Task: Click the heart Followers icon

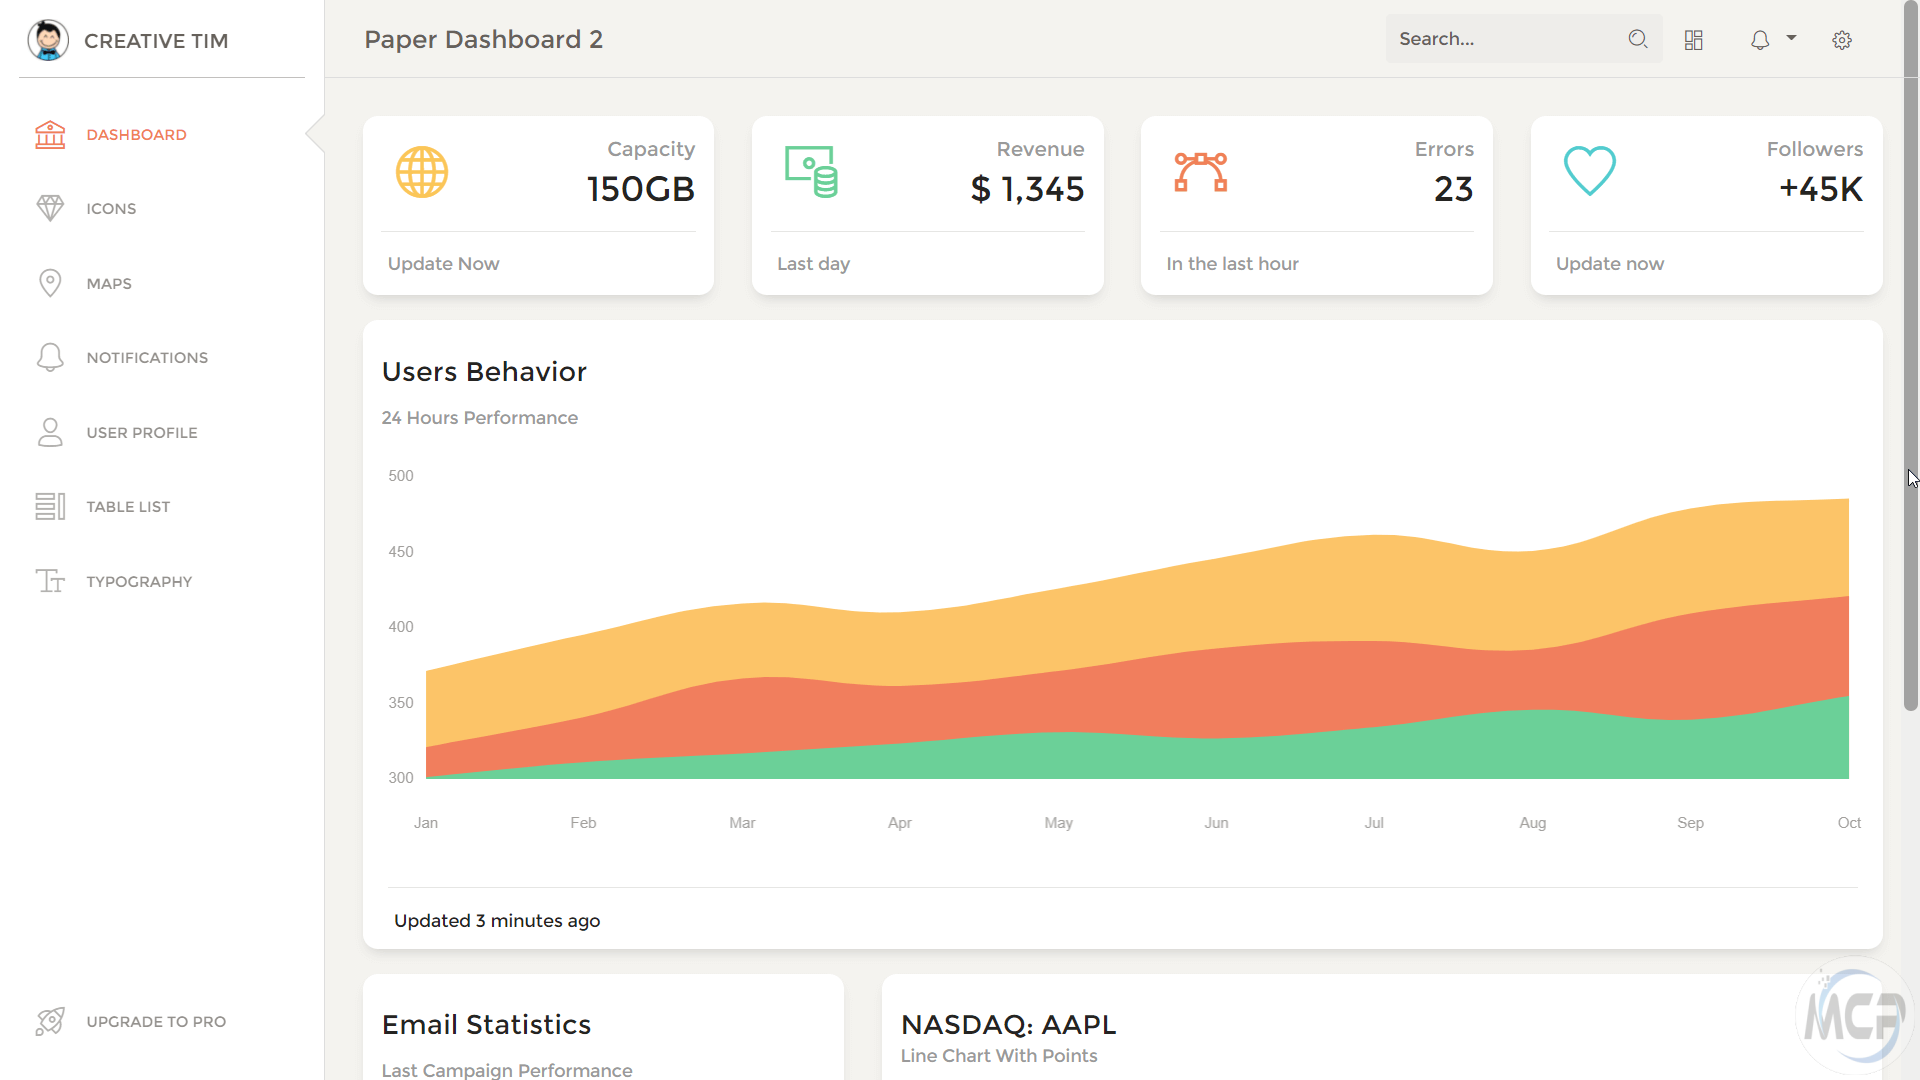Action: coord(1589,171)
